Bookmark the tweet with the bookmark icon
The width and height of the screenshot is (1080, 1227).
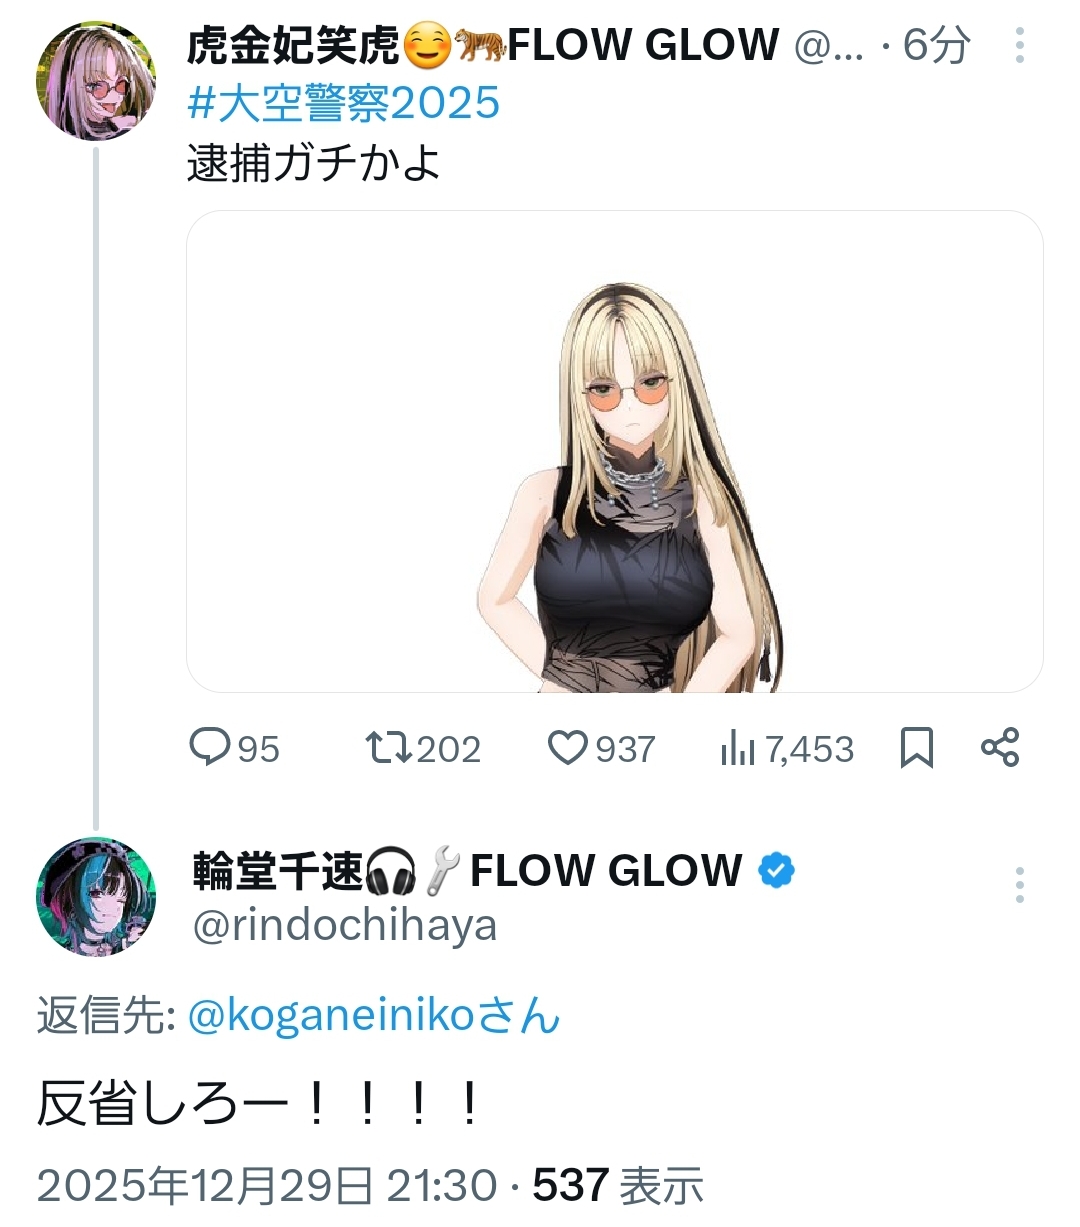(916, 747)
